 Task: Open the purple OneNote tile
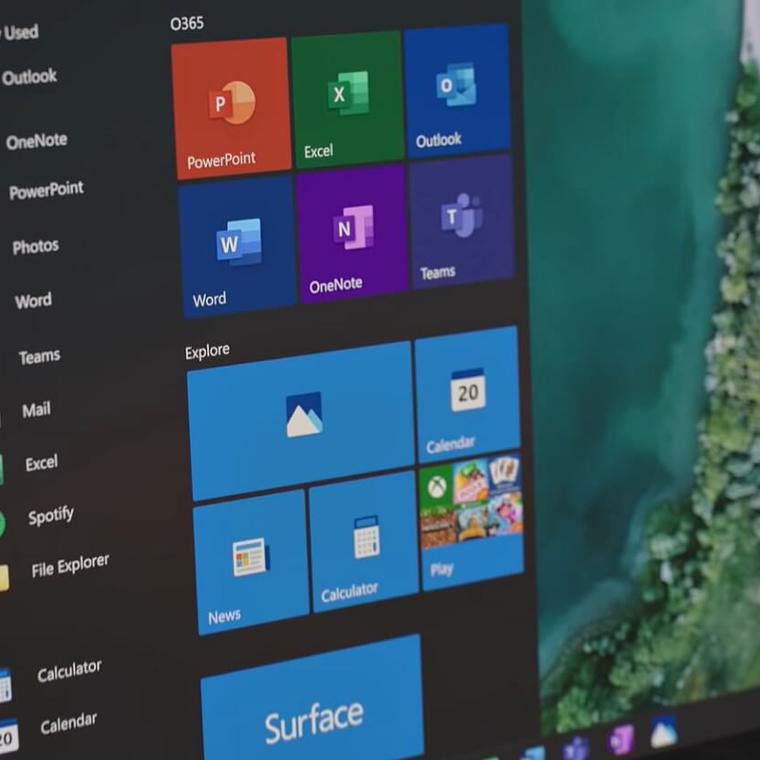tap(352, 235)
